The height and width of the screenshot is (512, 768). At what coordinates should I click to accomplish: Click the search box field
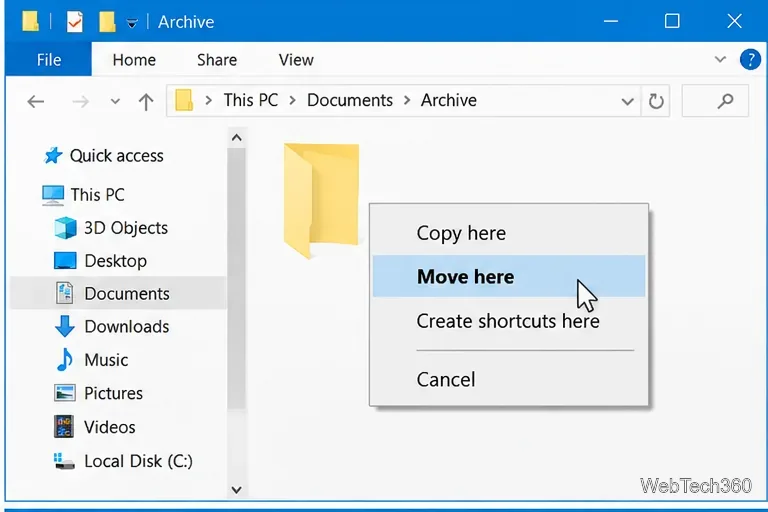tap(715, 101)
